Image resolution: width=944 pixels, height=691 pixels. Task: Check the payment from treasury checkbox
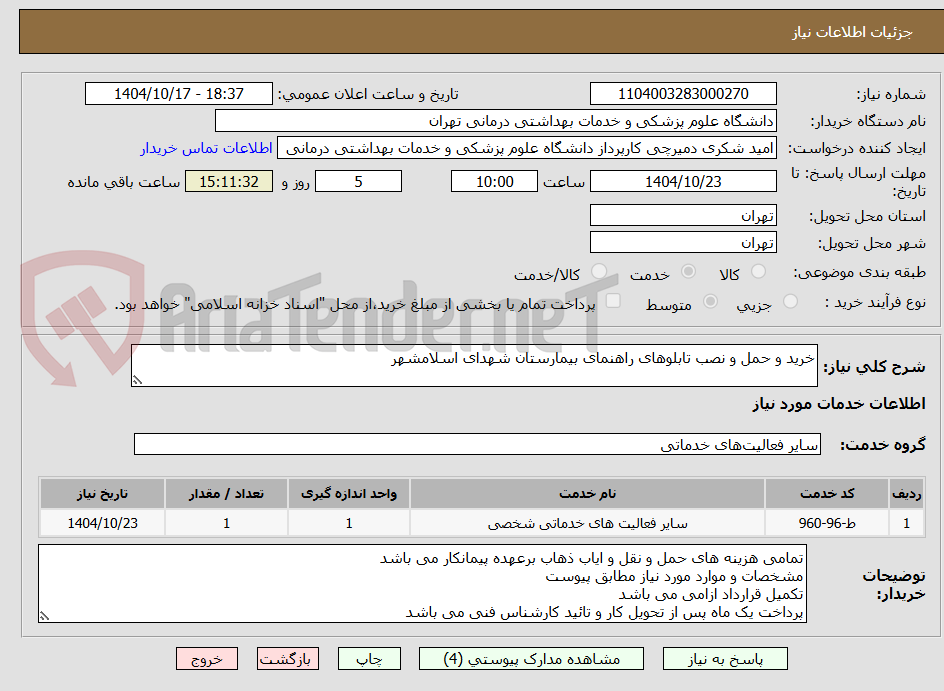point(612,301)
